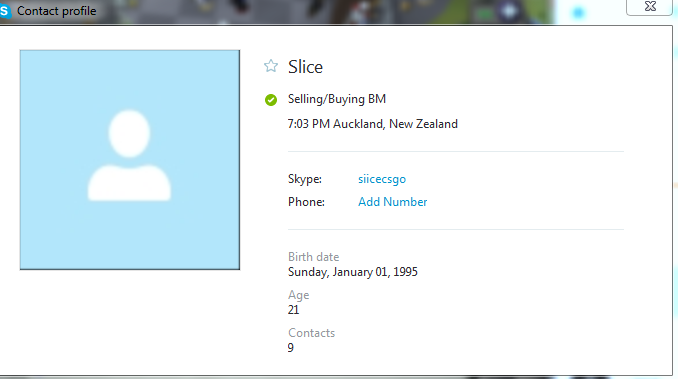Select the contact name Slice
Viewport: 678px width, 379px height.
305,67
